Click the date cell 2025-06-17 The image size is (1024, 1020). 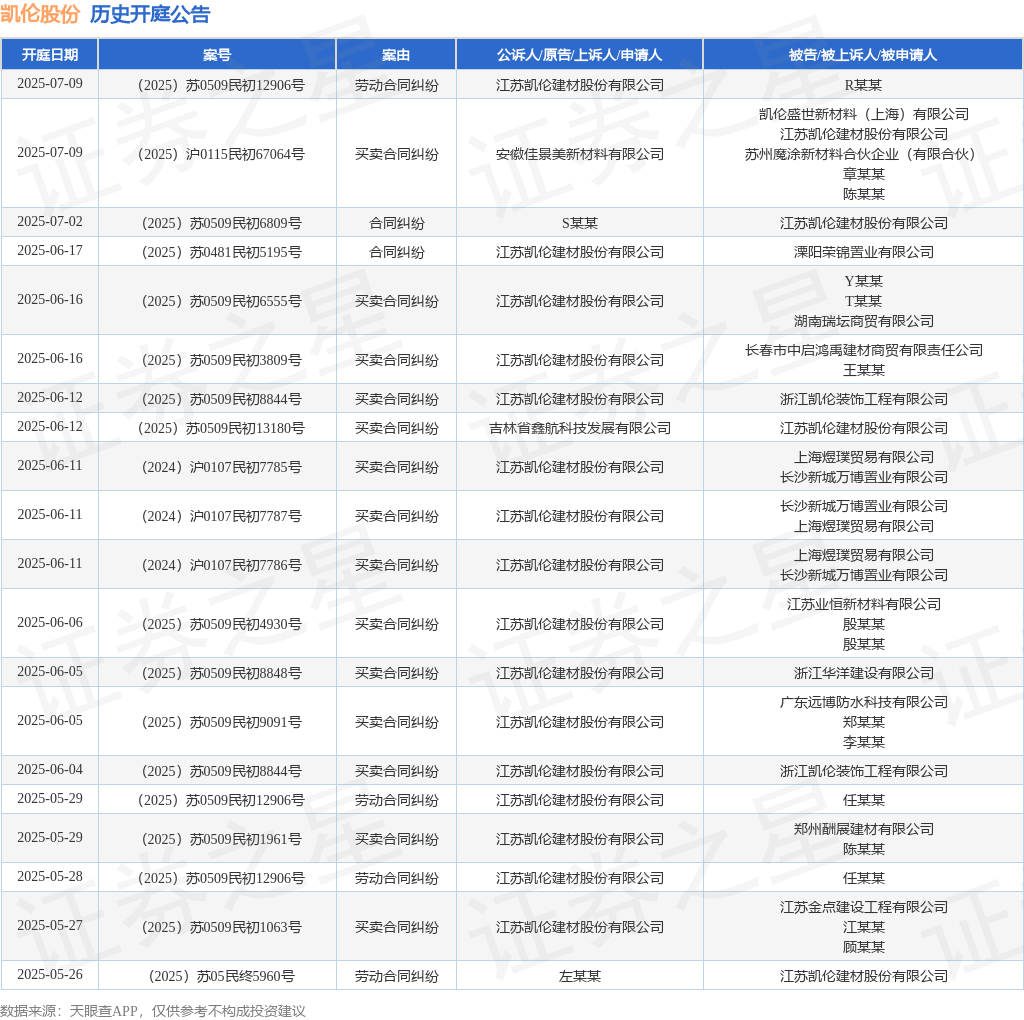(50, 251)
